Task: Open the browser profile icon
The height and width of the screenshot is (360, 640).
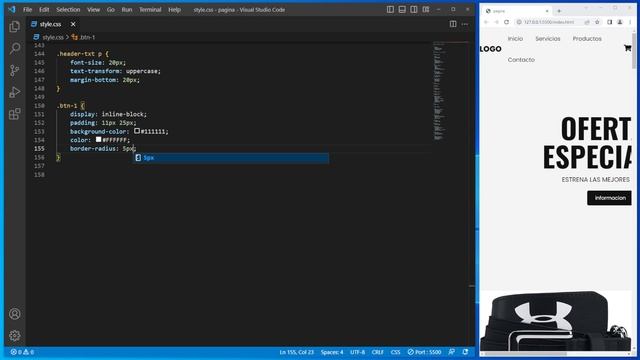Action: [620, 22]
